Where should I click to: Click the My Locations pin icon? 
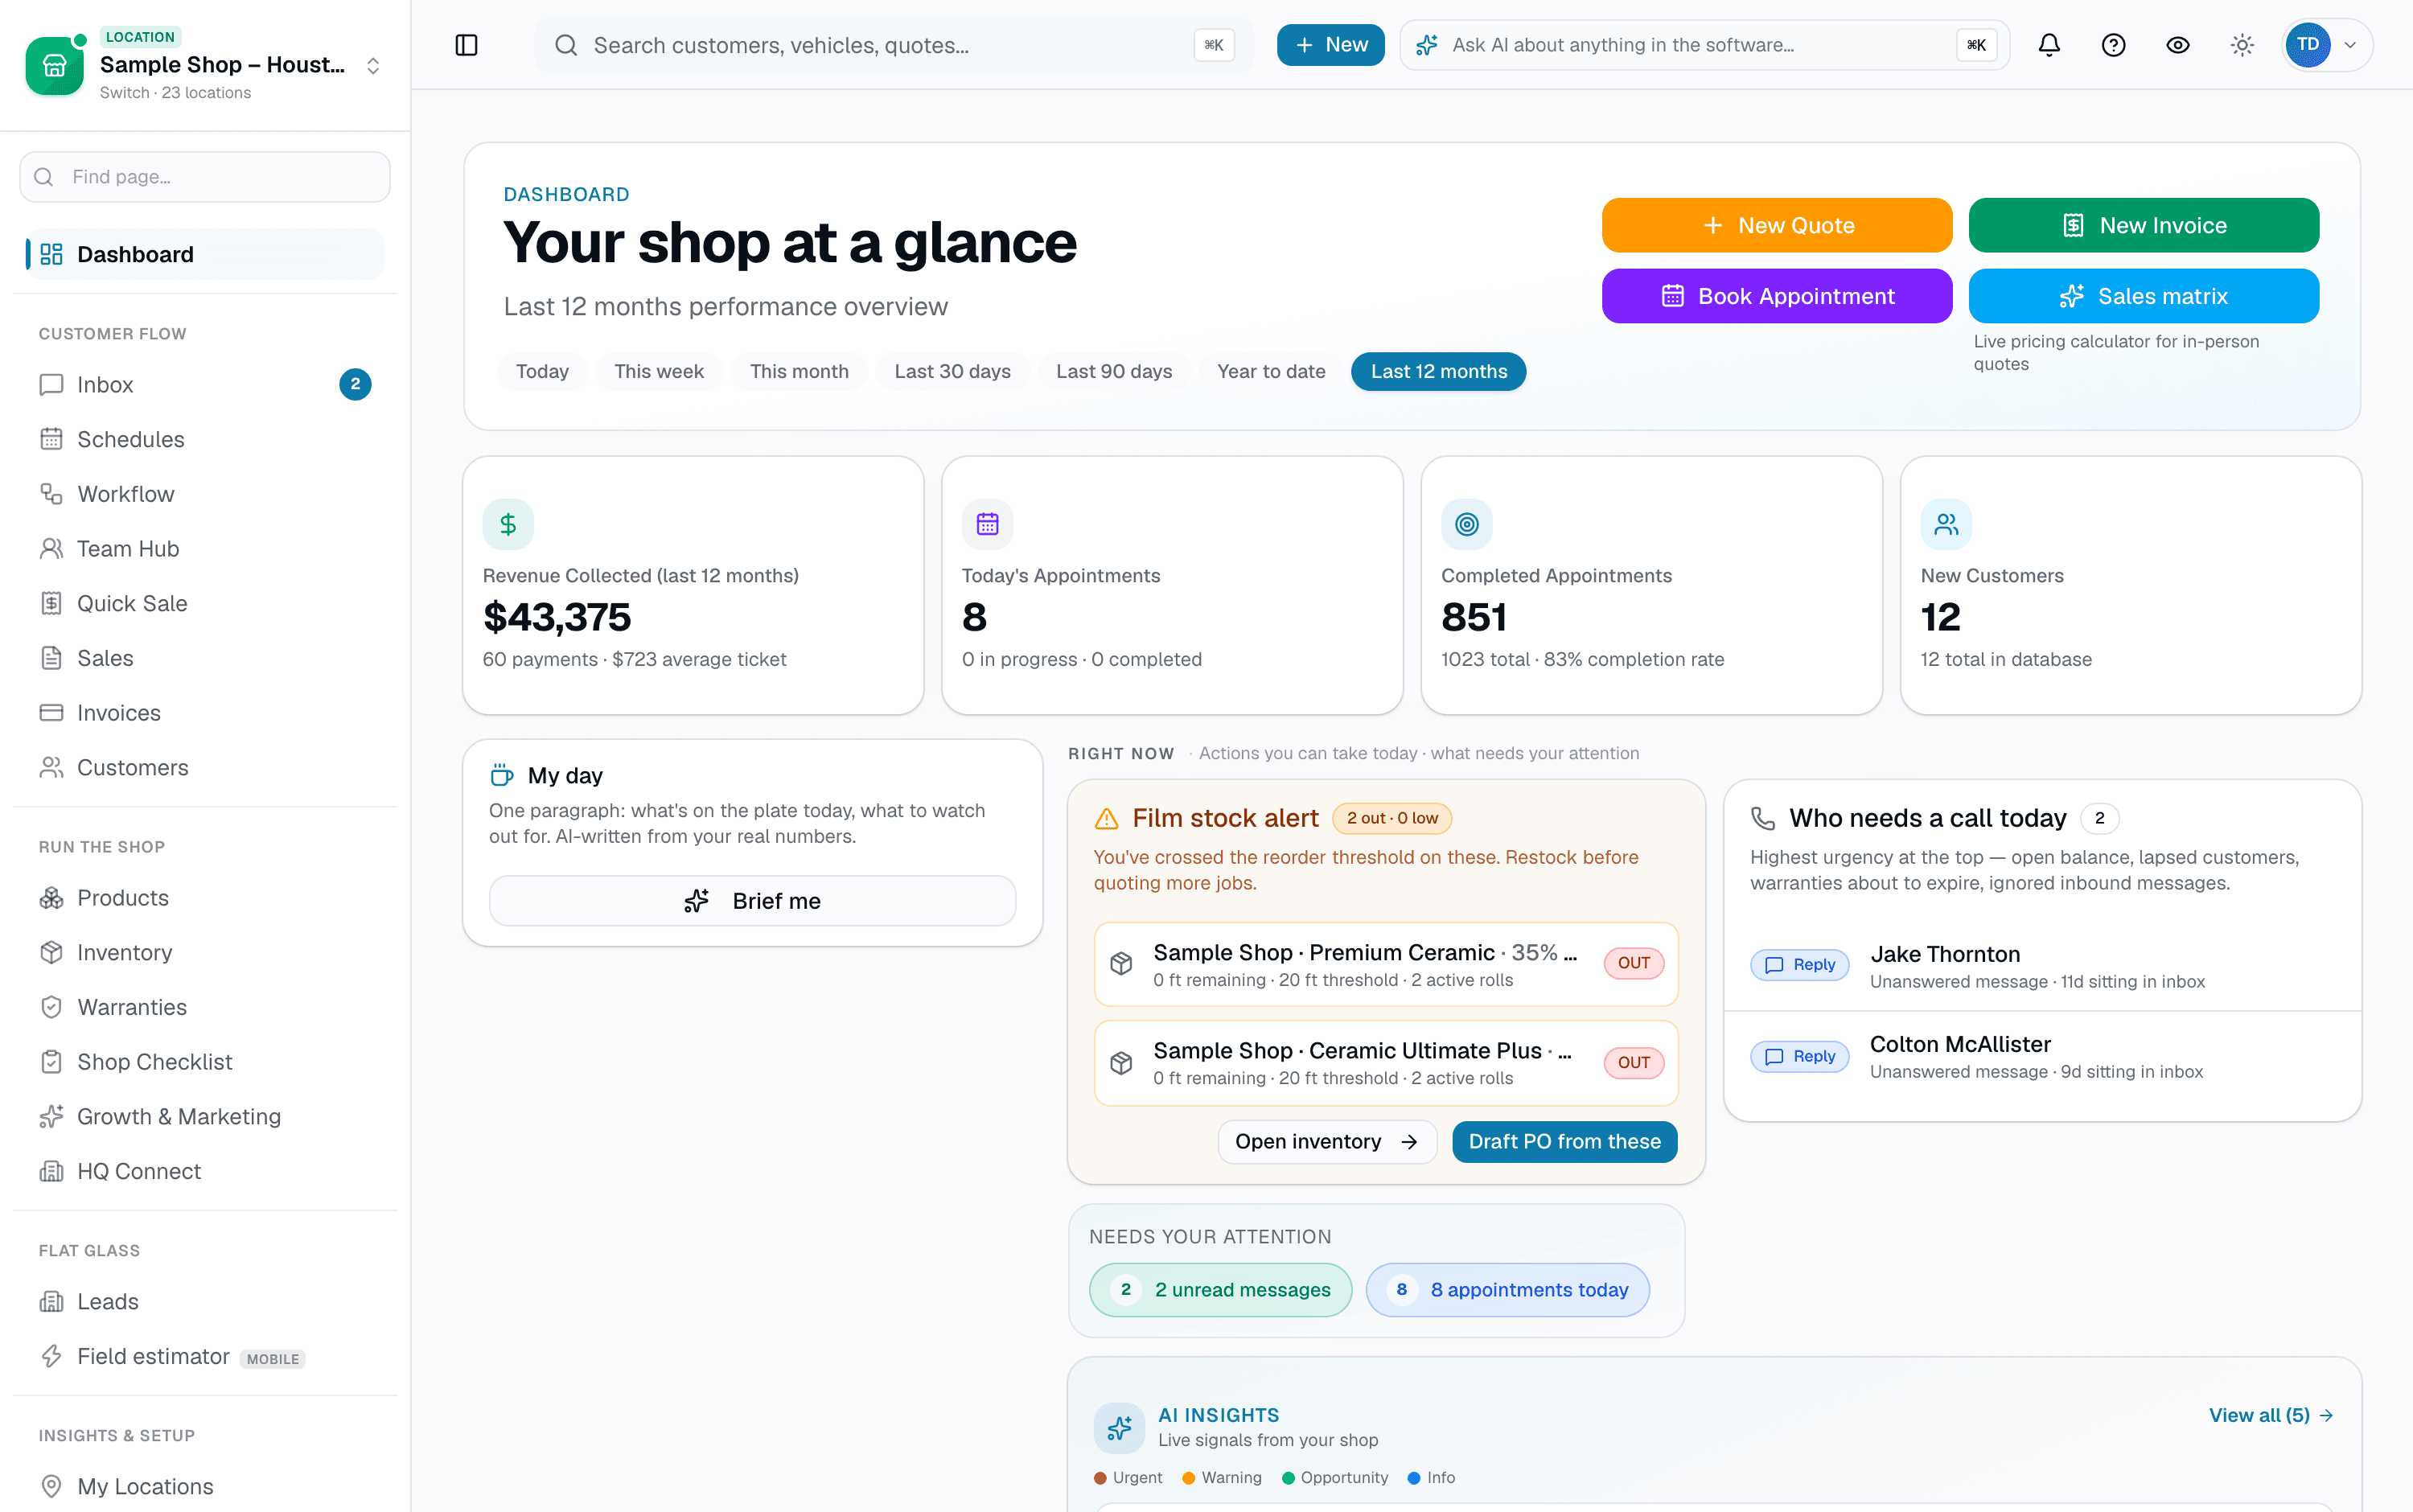[x=51, y=1486]
